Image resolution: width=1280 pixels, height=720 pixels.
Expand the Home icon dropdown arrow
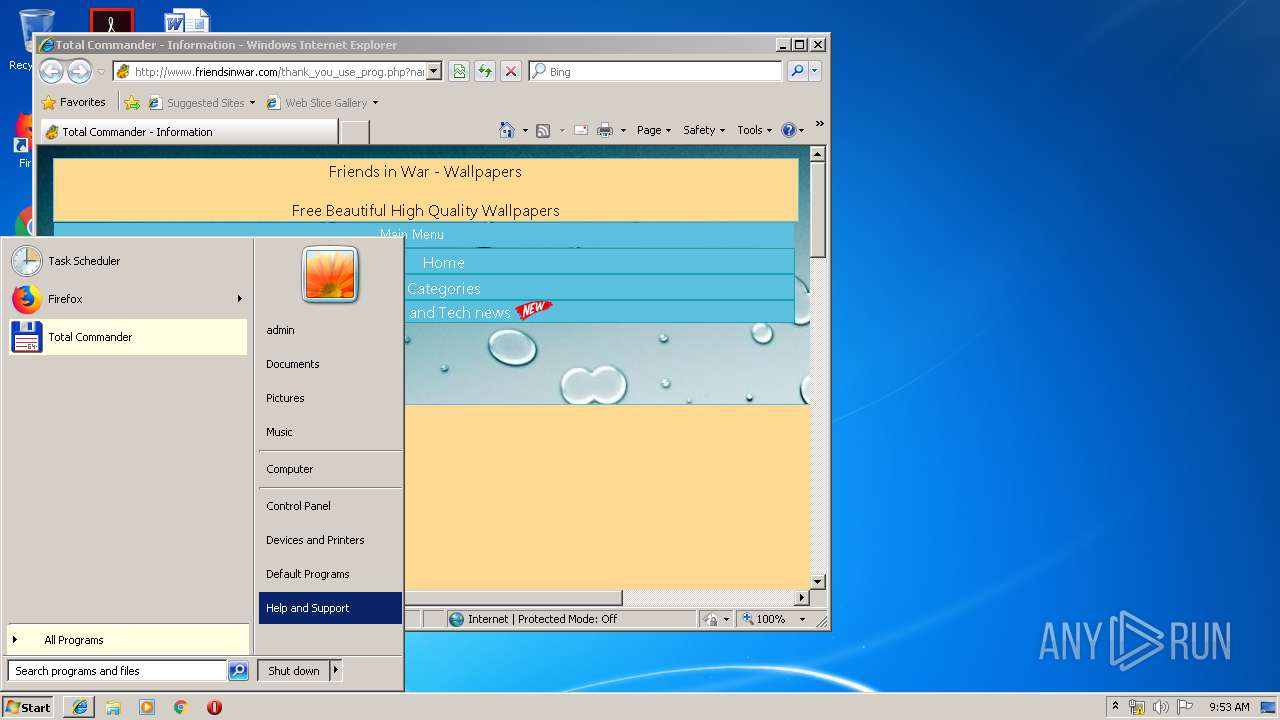click(525, 130)
